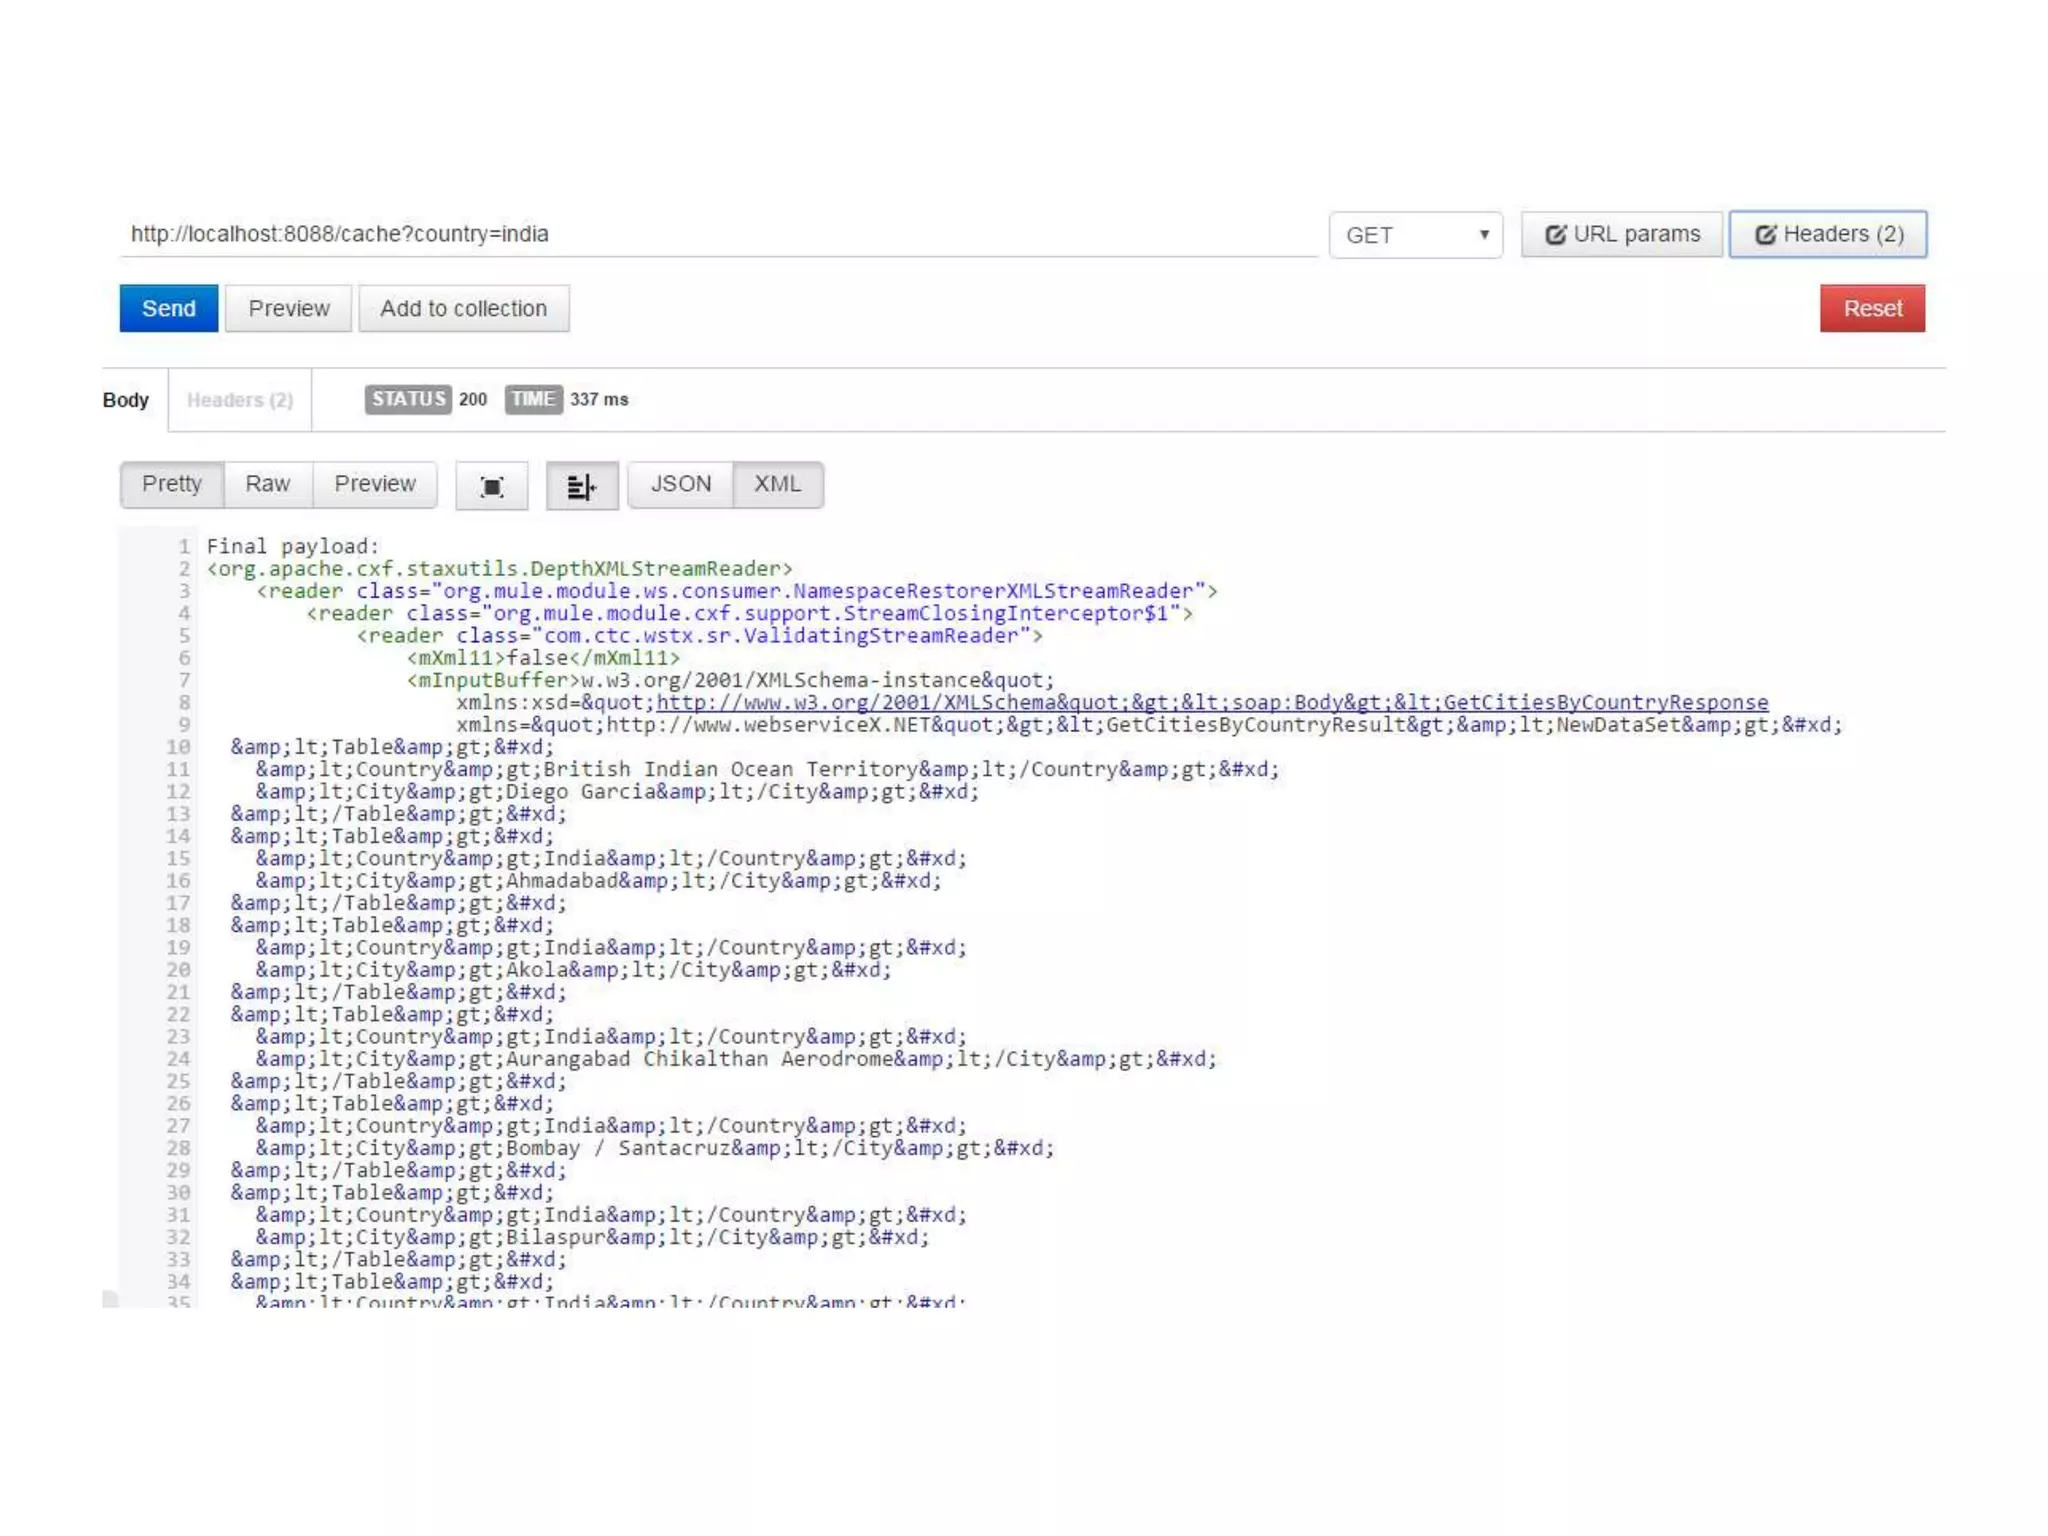The height and width of the screenshot is (1536, 2048).
Task: Click the edit icon on URL params
Action: (1555, 235)
